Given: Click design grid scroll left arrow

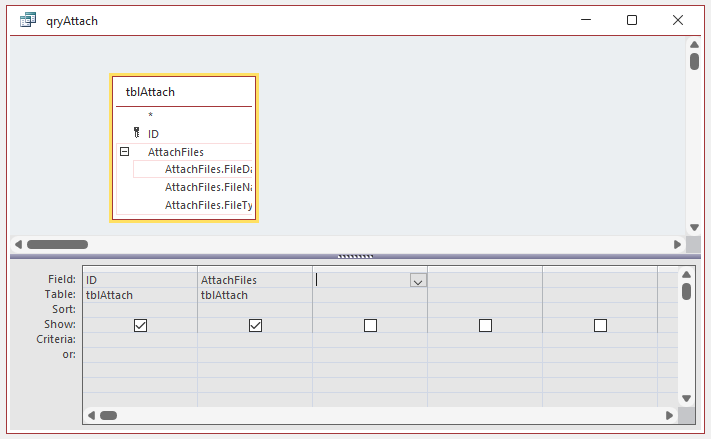Looking at the screenshot, I should [91, 415].
